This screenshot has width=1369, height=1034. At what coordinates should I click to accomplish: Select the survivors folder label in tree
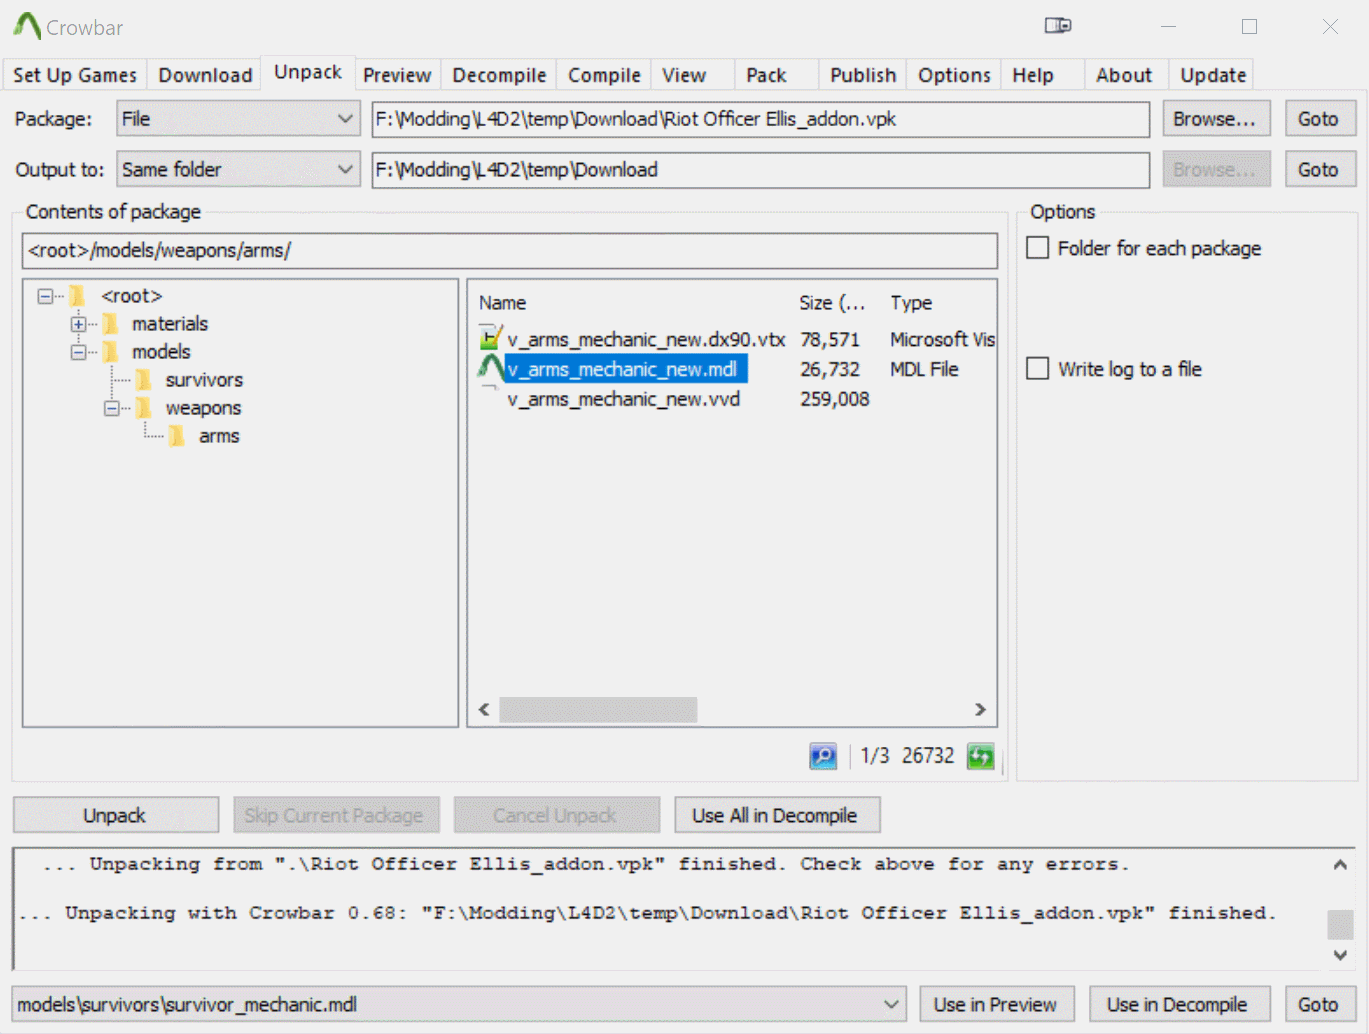pyautogui.click(x=204, y=380)
